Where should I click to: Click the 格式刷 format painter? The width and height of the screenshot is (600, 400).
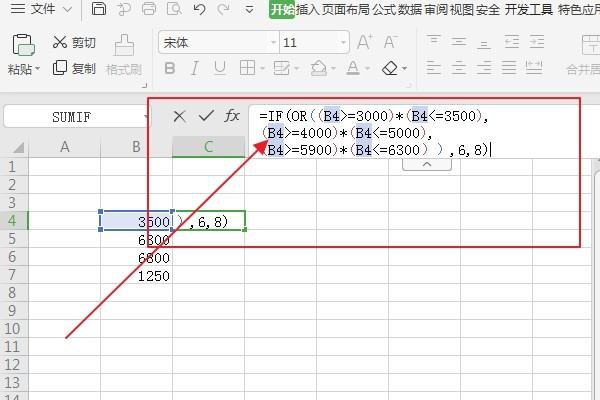click(124, 56)
